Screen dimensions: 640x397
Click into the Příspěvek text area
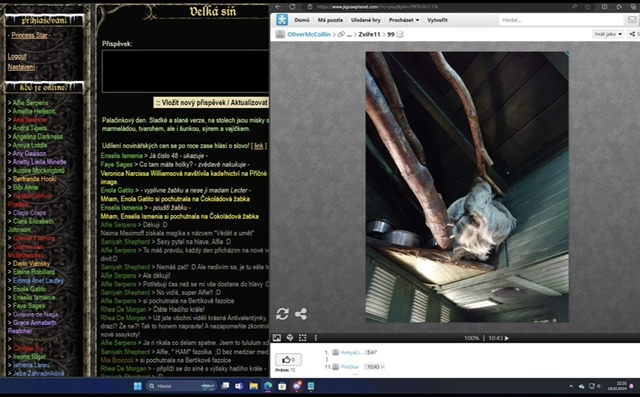click(x=186, y=71)
